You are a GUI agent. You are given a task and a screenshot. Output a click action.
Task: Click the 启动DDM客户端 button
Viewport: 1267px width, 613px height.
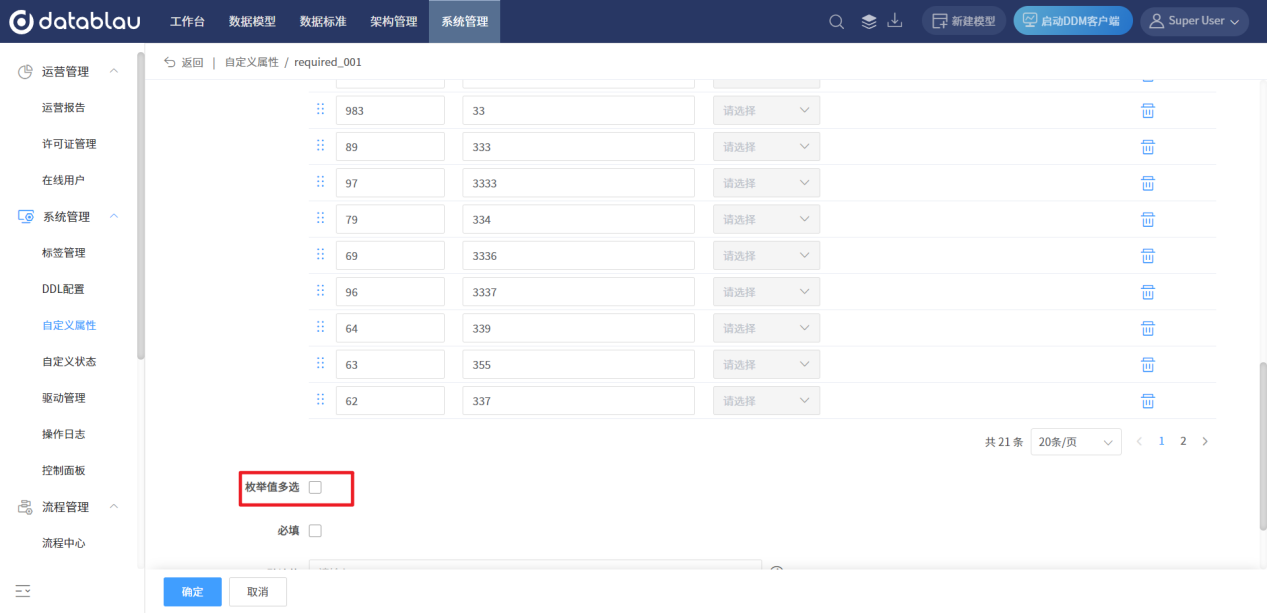click(x=1073, y=21)
